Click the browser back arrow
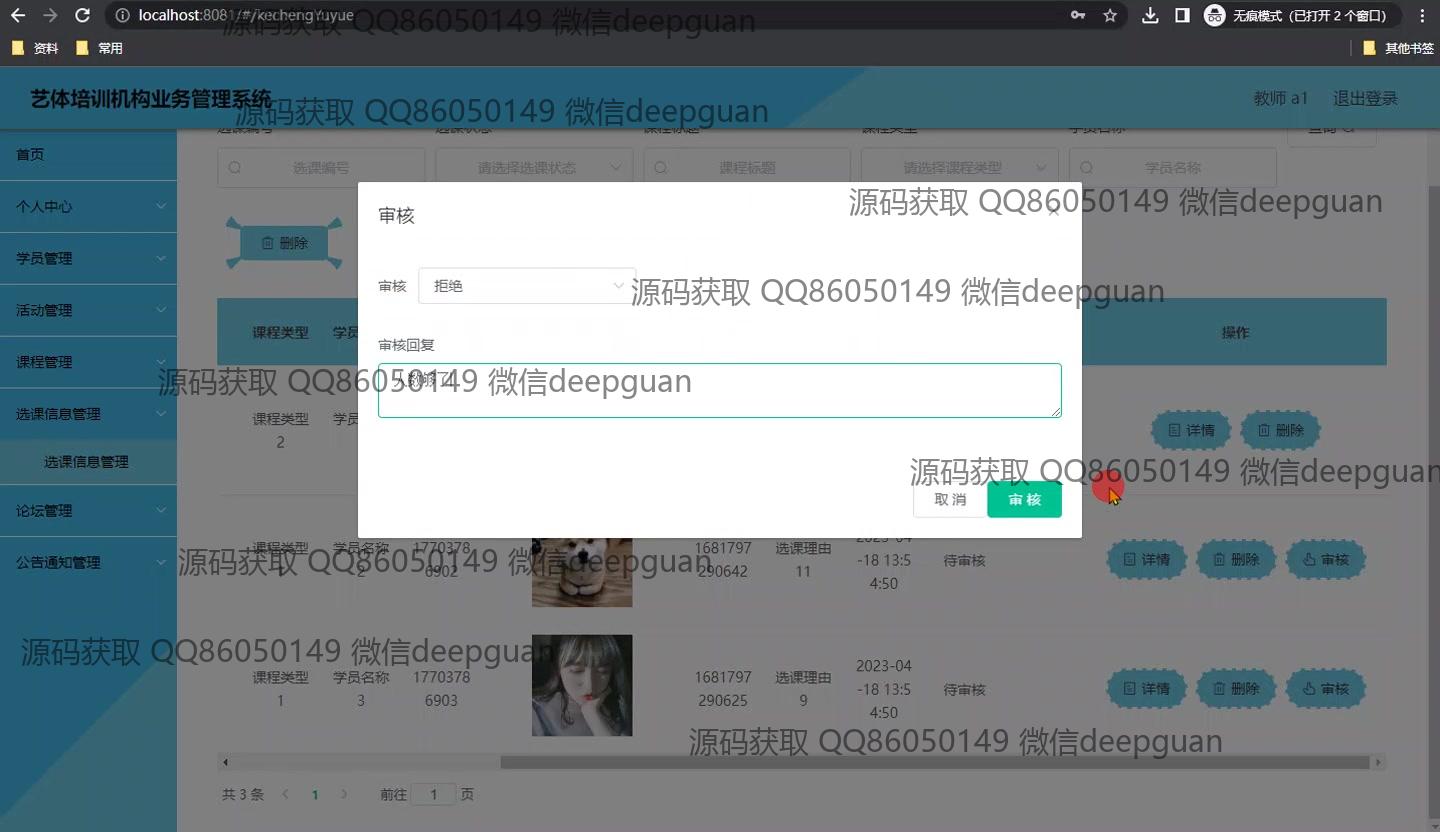 point(18,16)
